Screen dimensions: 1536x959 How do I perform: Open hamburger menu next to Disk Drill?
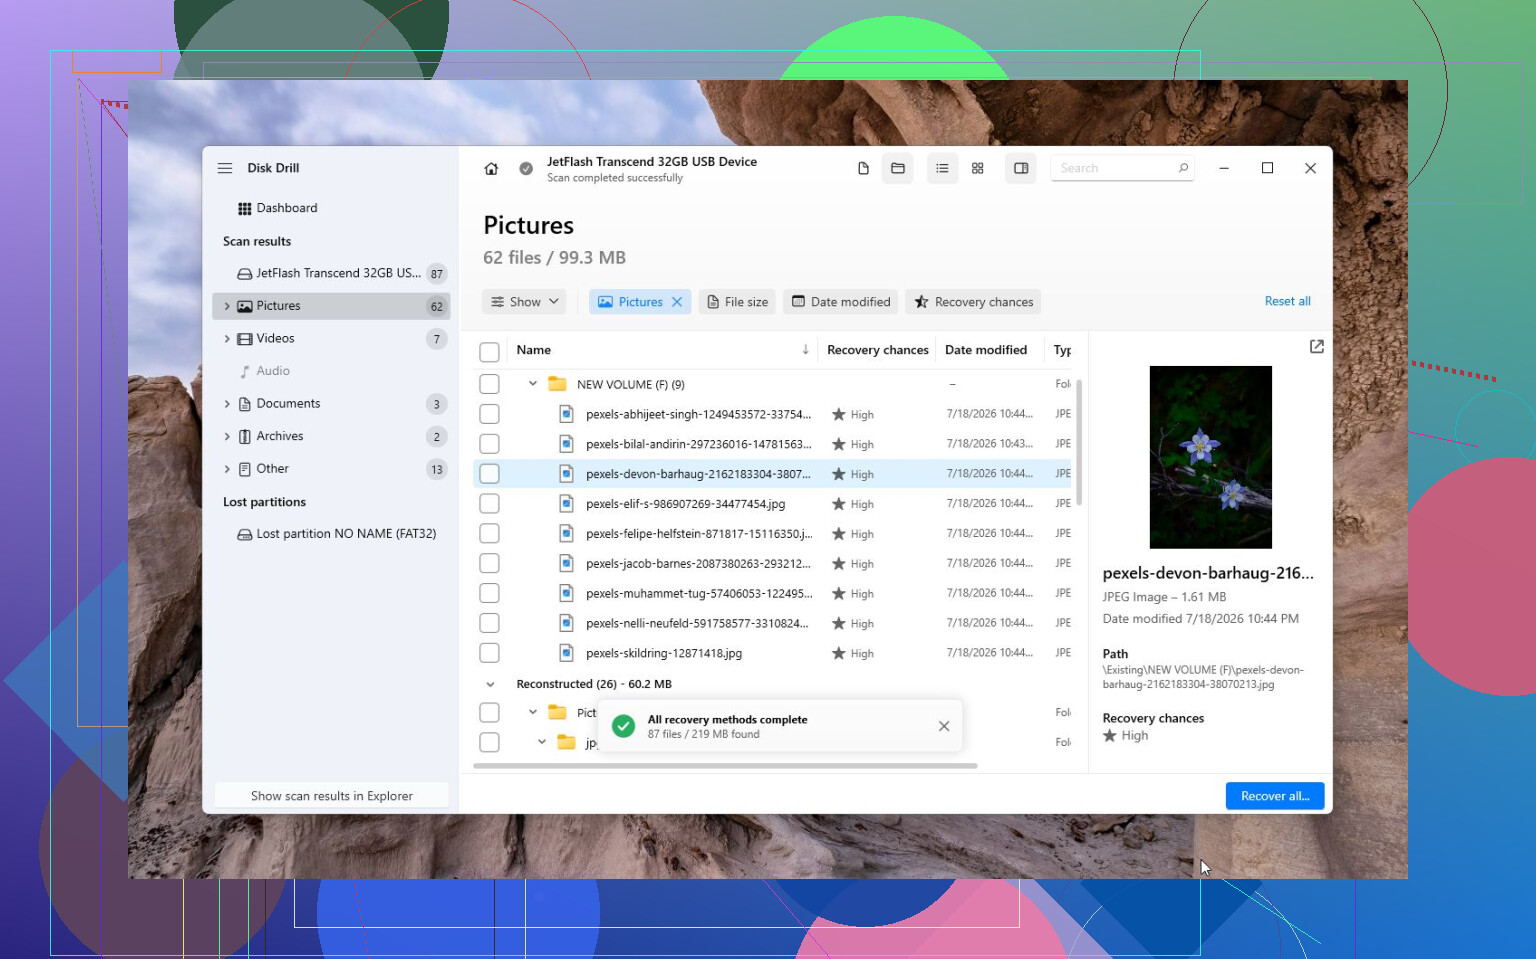tap(225, 168)
